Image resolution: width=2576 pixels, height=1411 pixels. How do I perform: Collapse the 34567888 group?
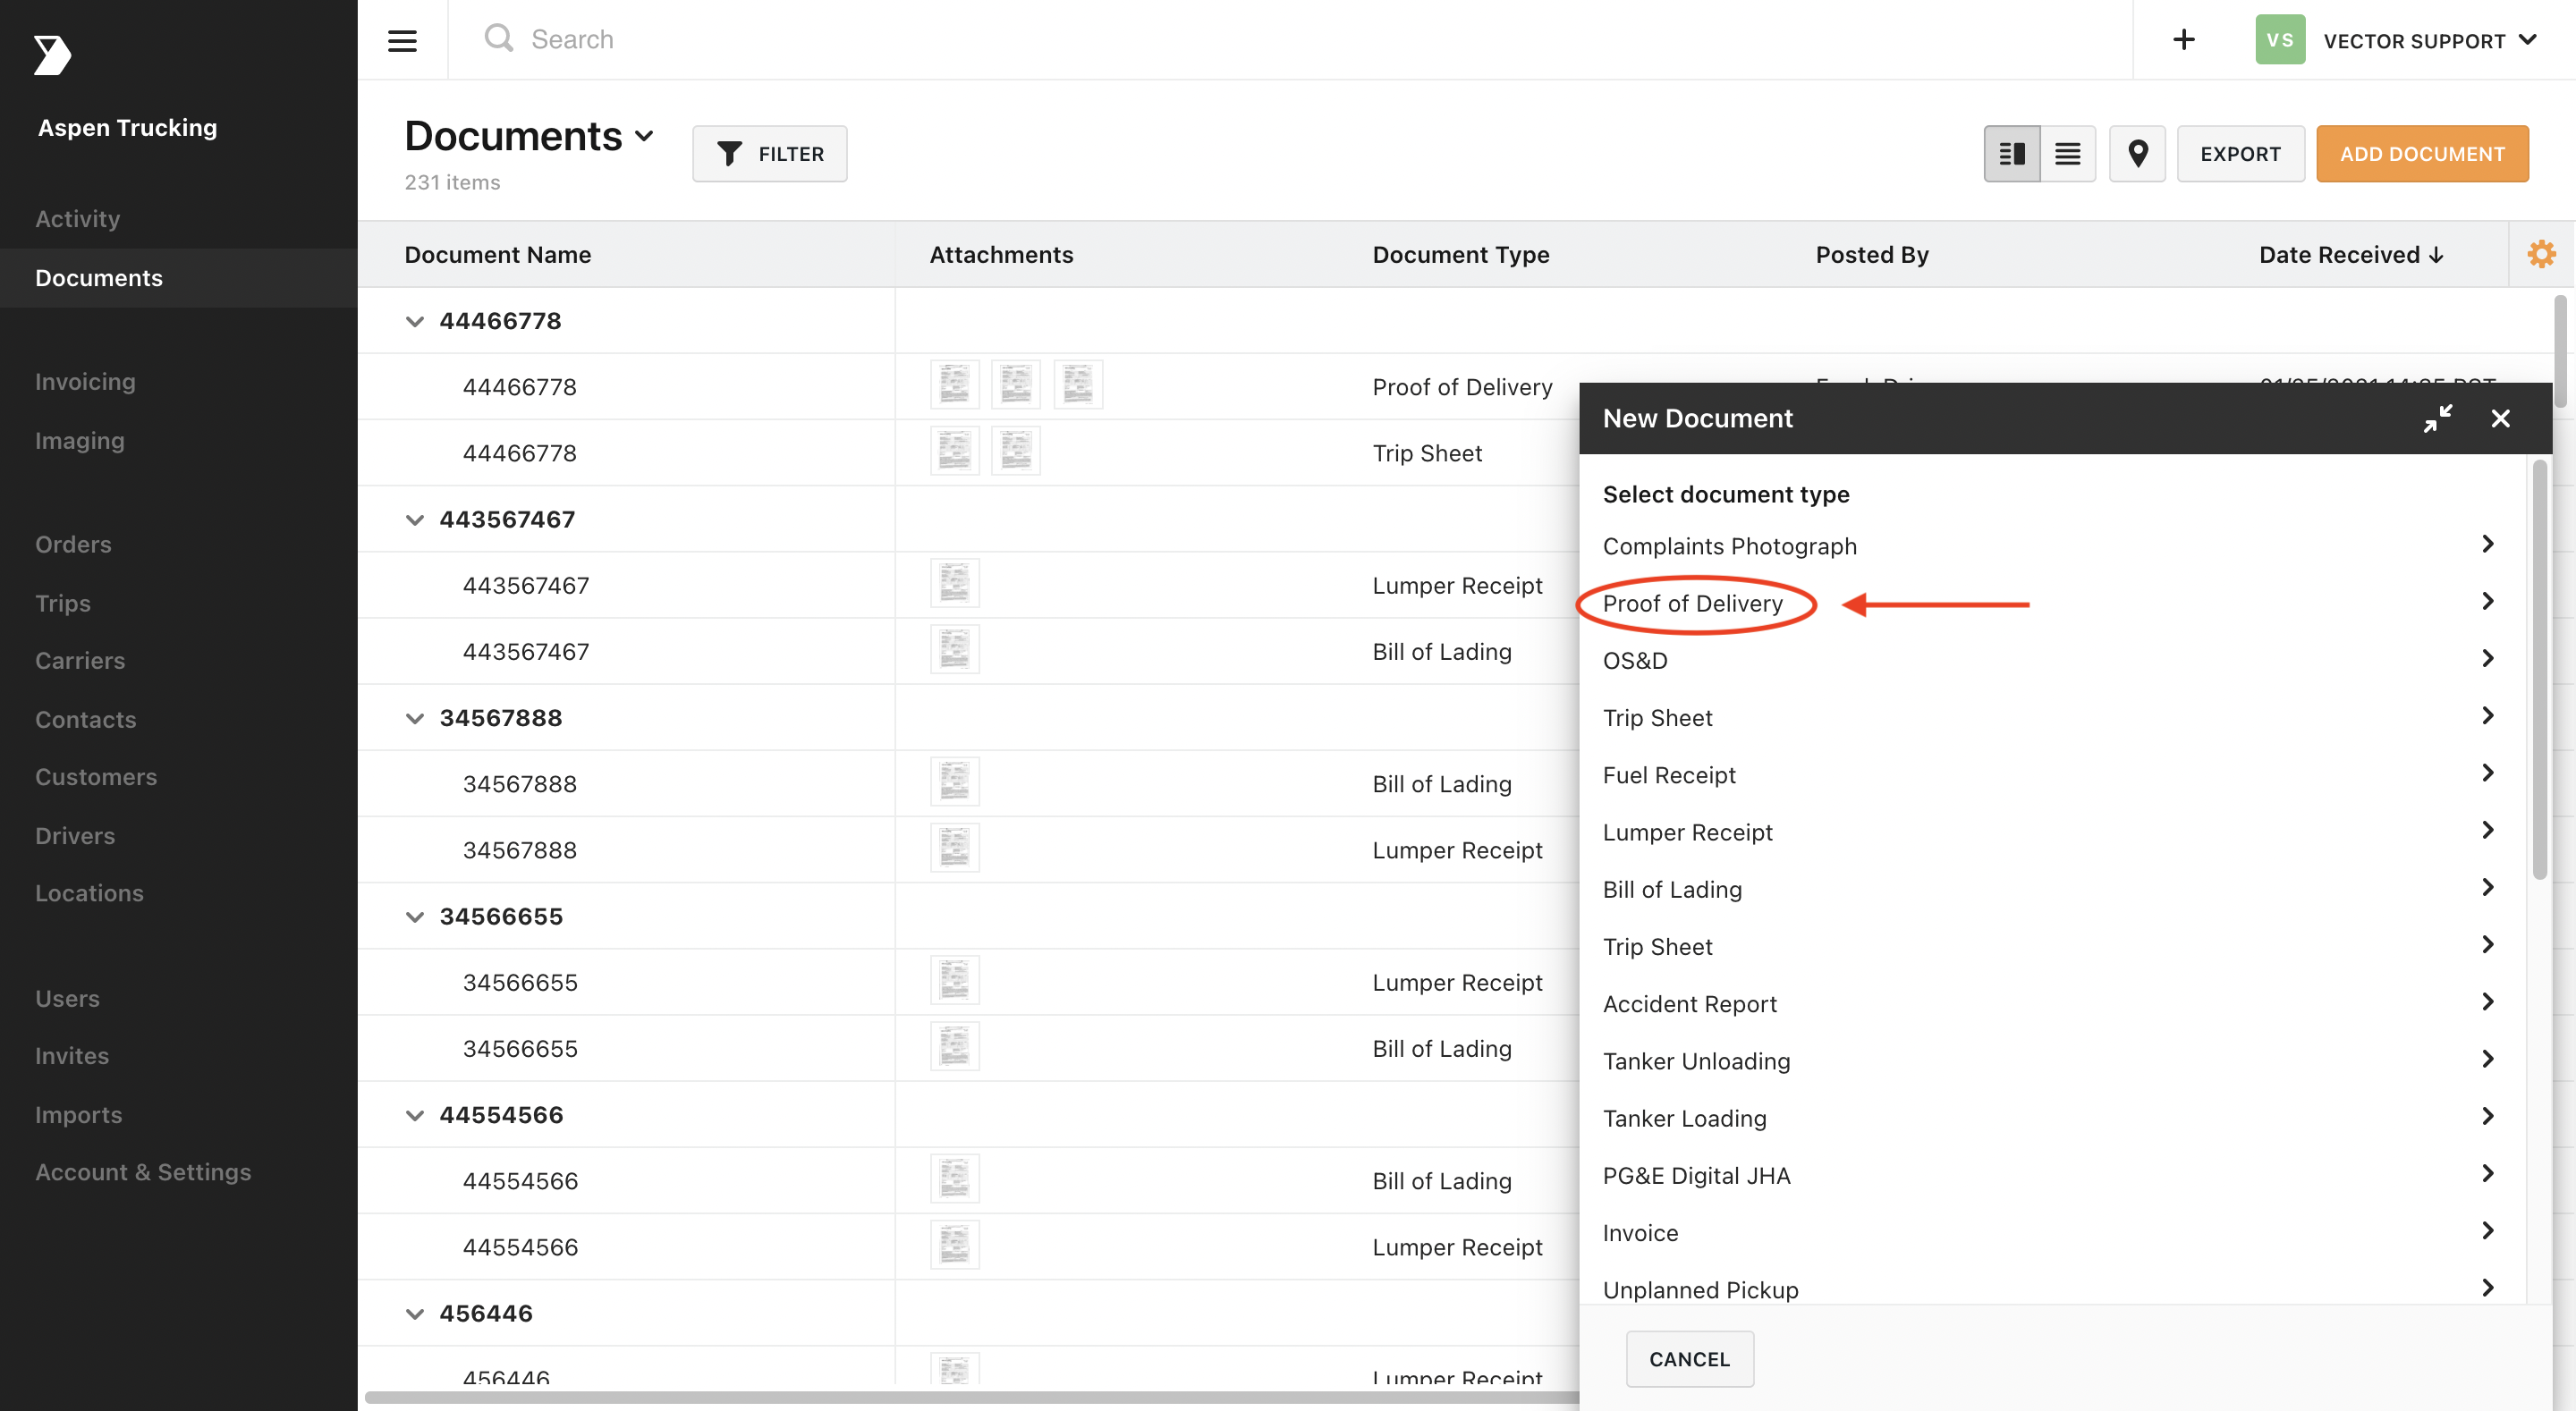pyautogui.click(x=414, y=718)
